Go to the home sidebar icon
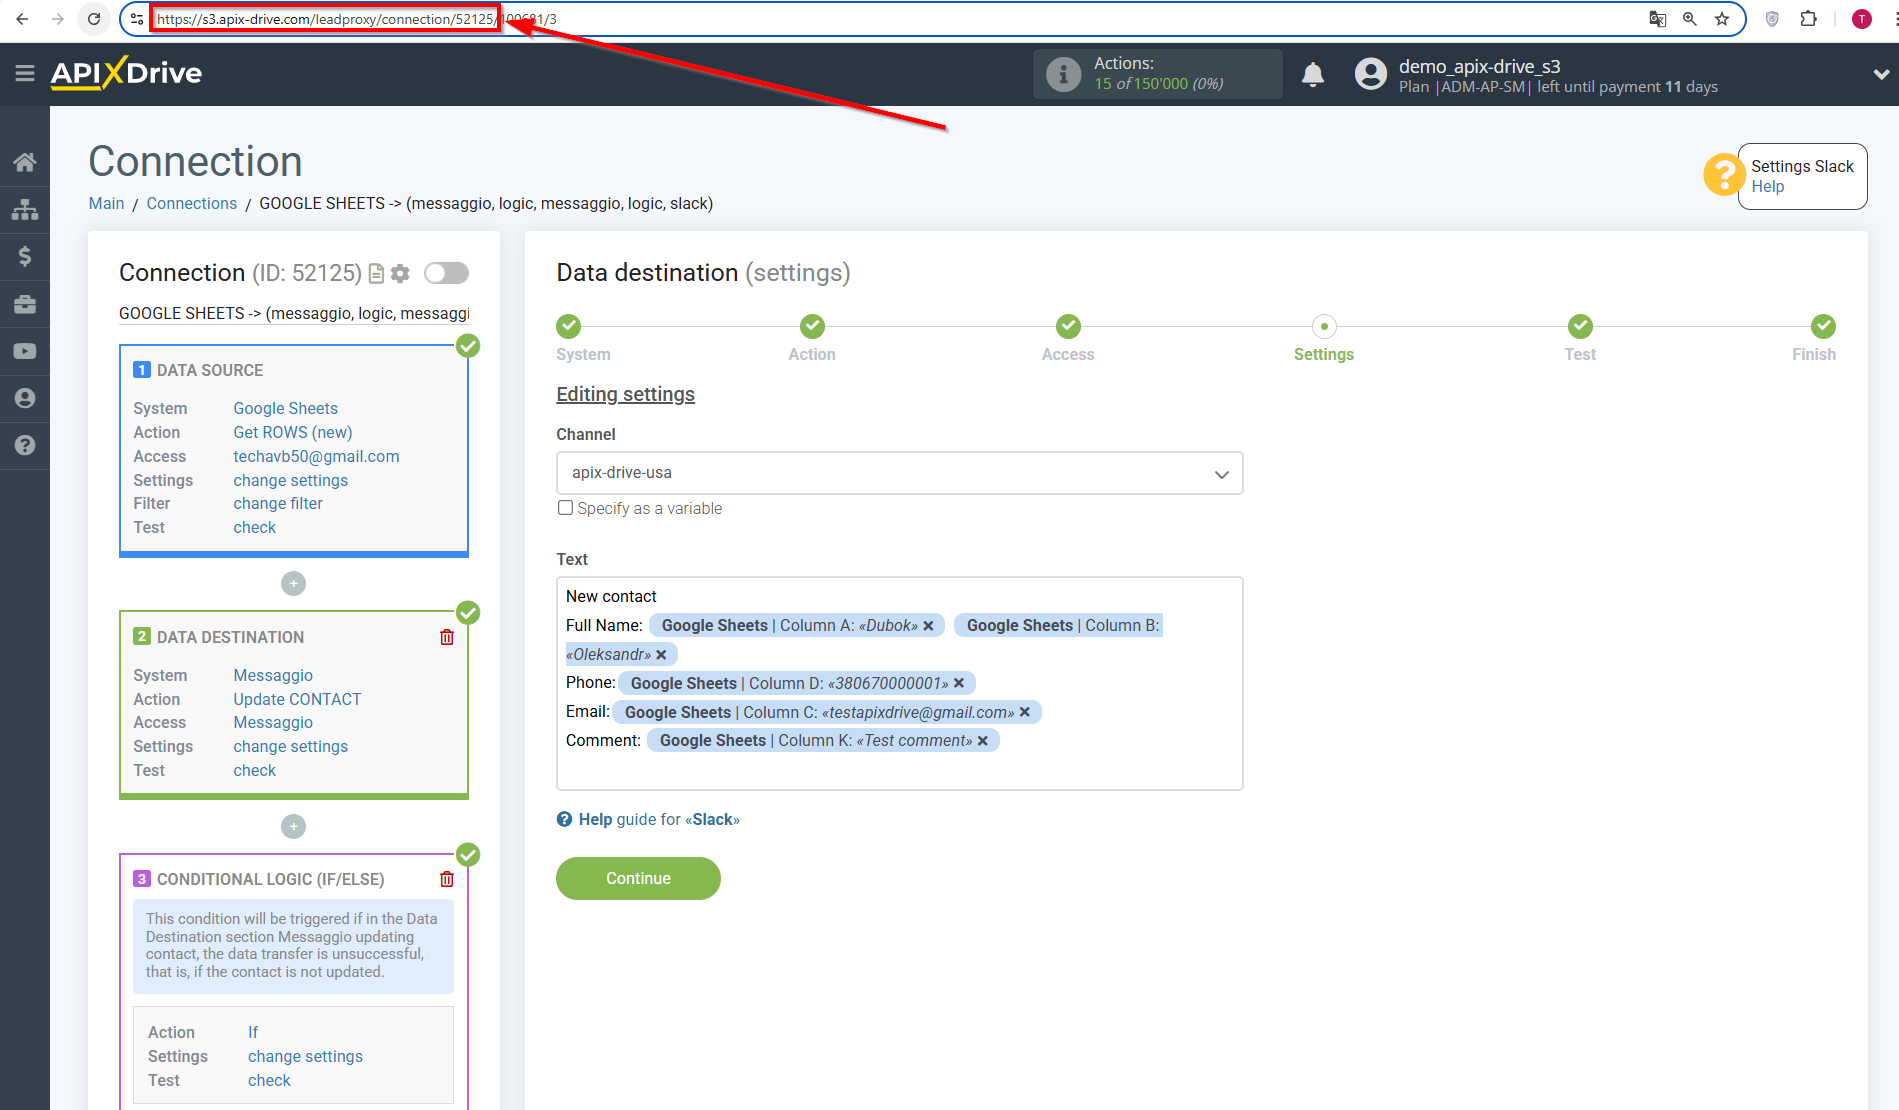The width and height of the screenshot is (1899, 1110). [25, 162]
